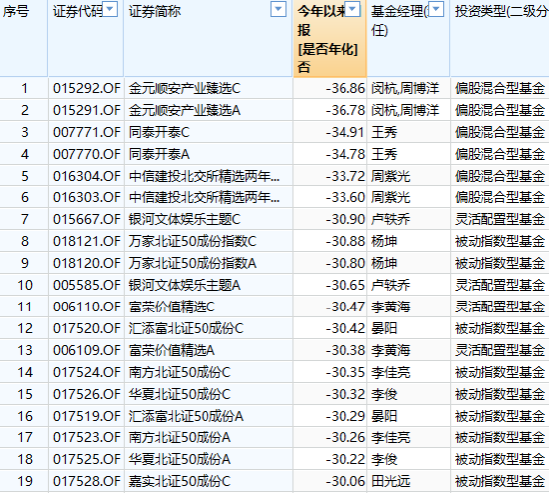550x493 pixels.
Task: Select code cell 018121.OF
Action: [x=86, y=241]
